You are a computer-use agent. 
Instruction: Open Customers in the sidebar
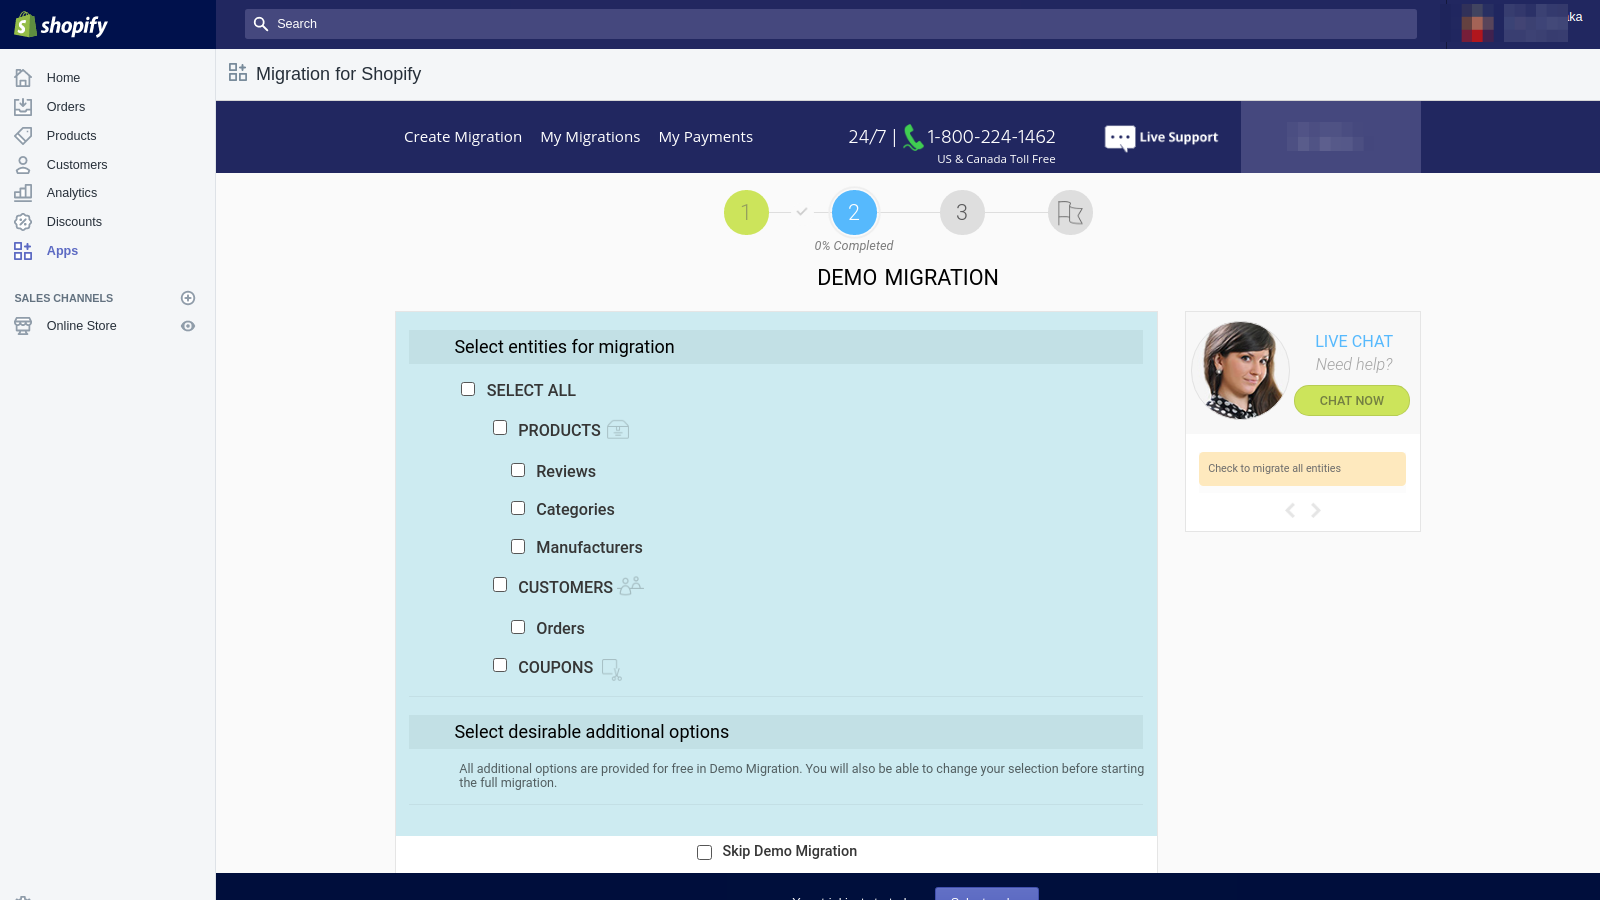(77, 165)
